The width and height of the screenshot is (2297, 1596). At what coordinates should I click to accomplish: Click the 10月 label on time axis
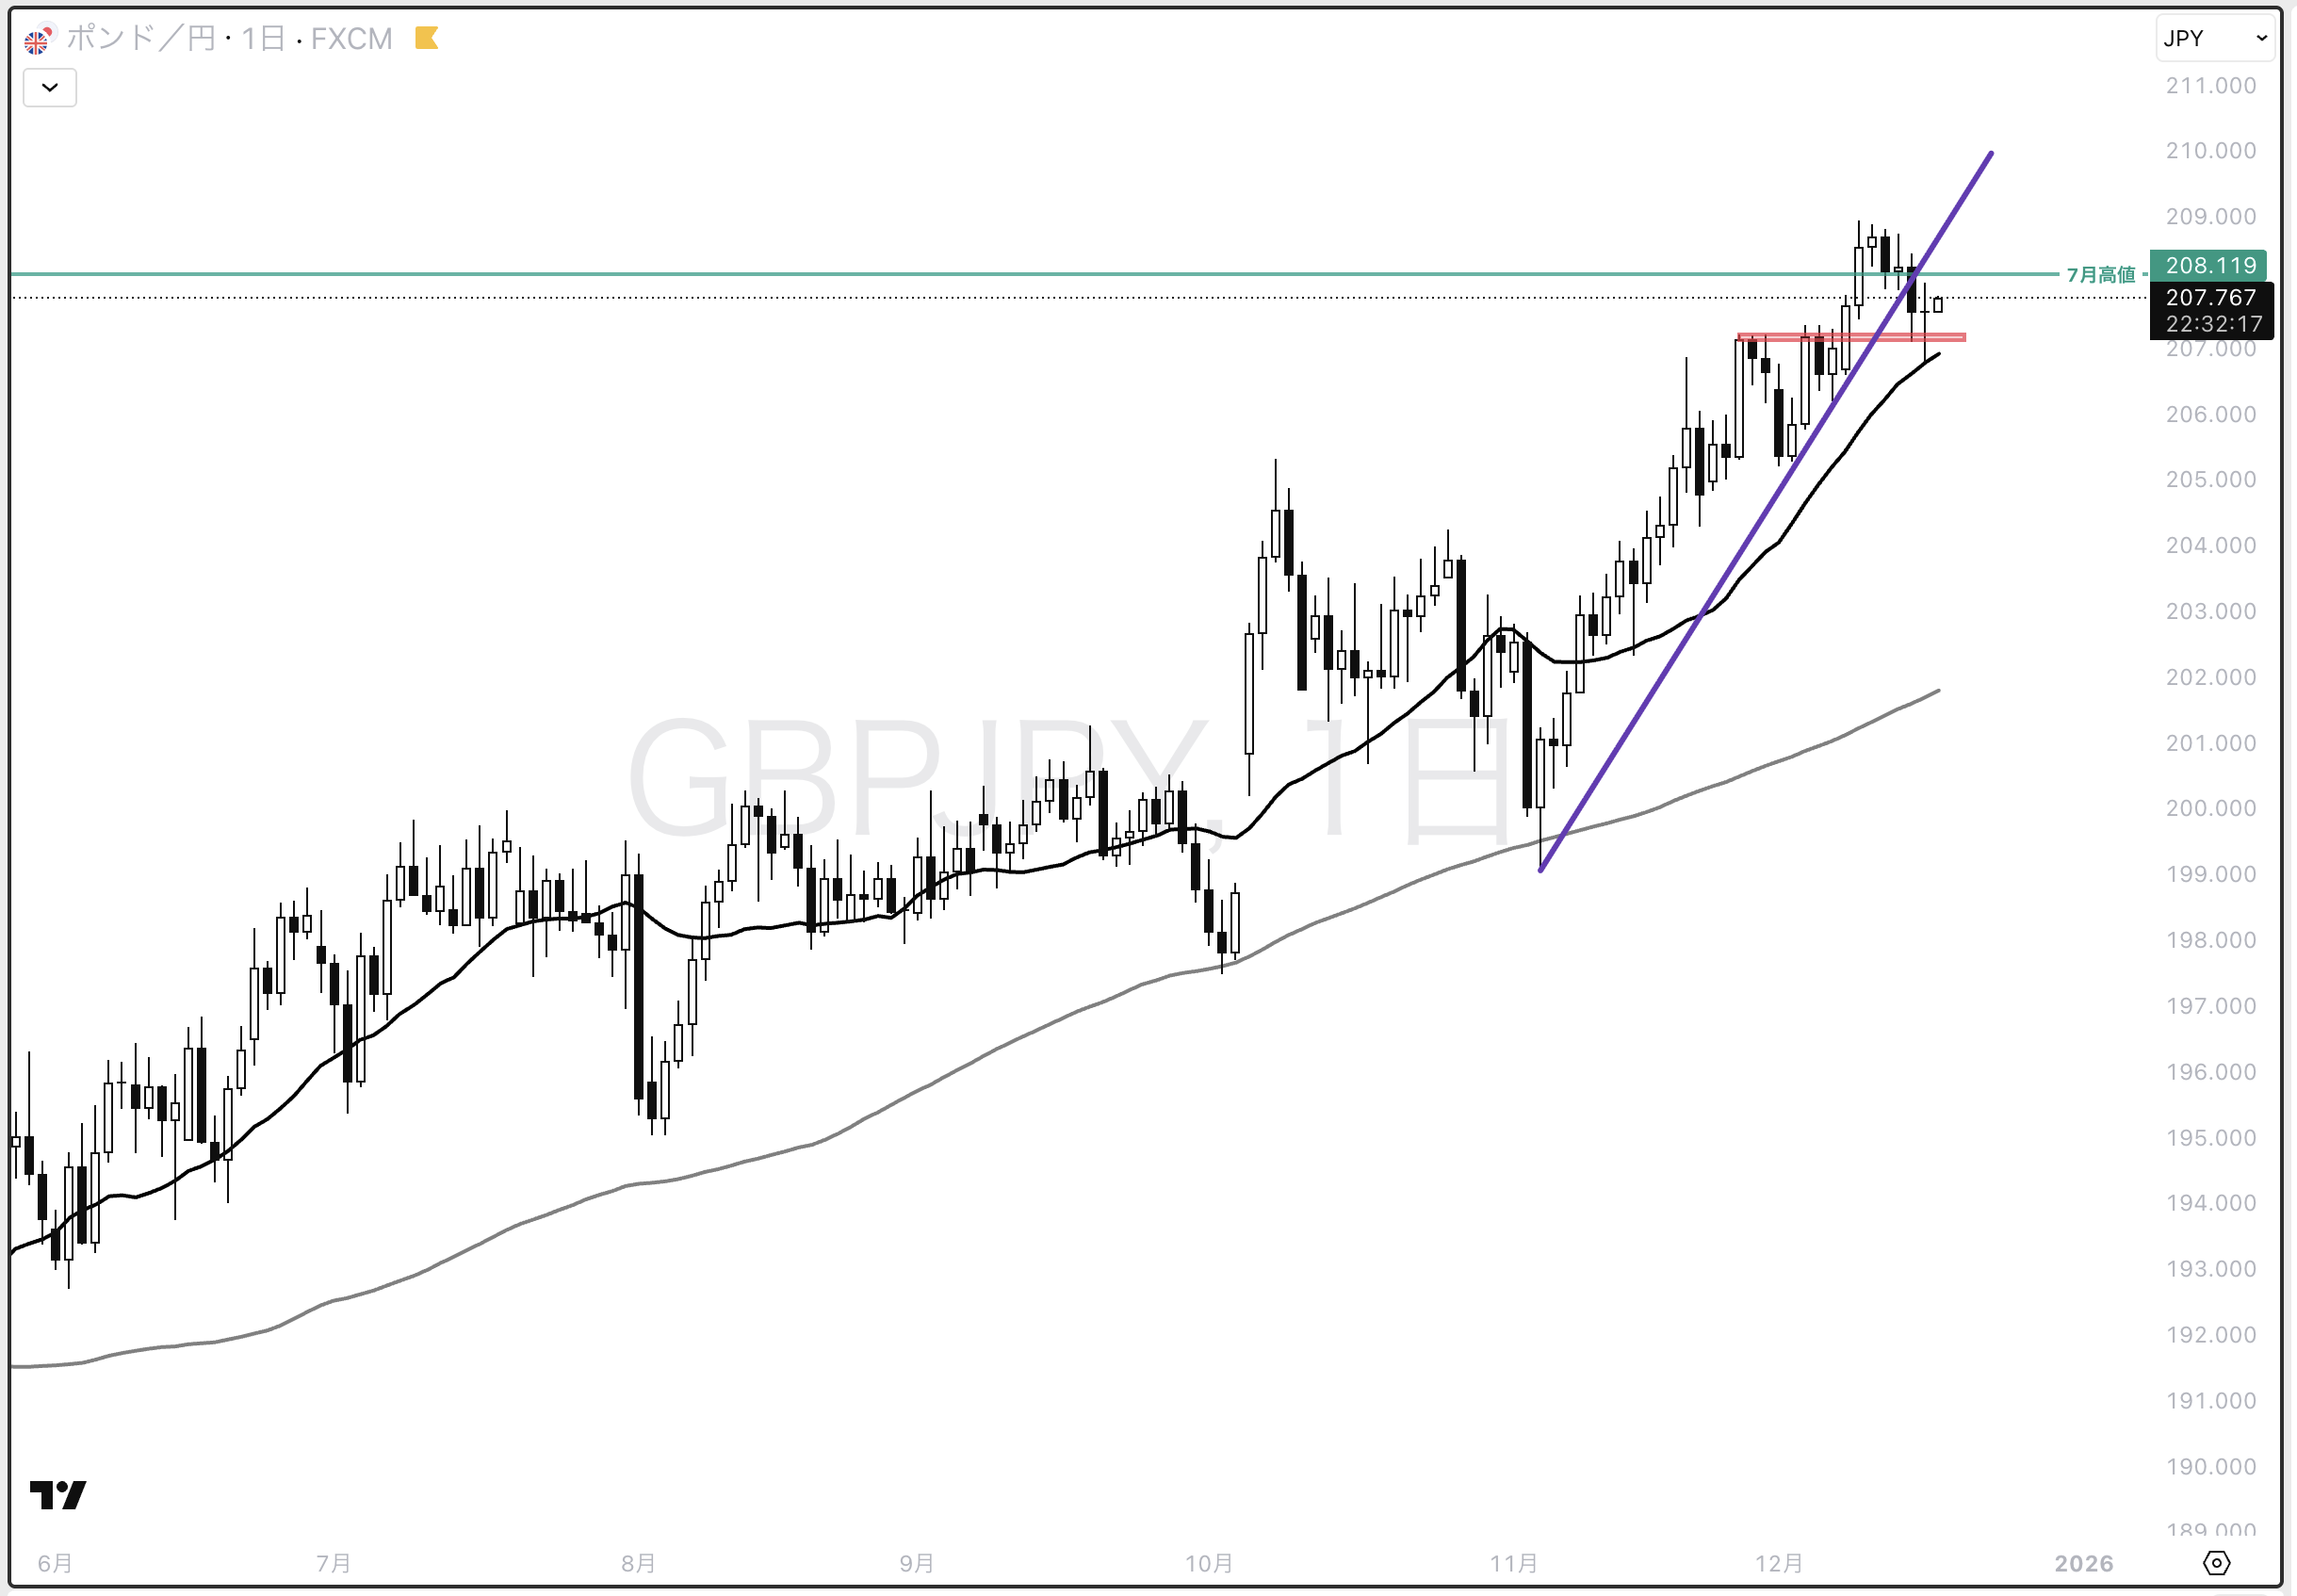(x=1208, y=1562)
